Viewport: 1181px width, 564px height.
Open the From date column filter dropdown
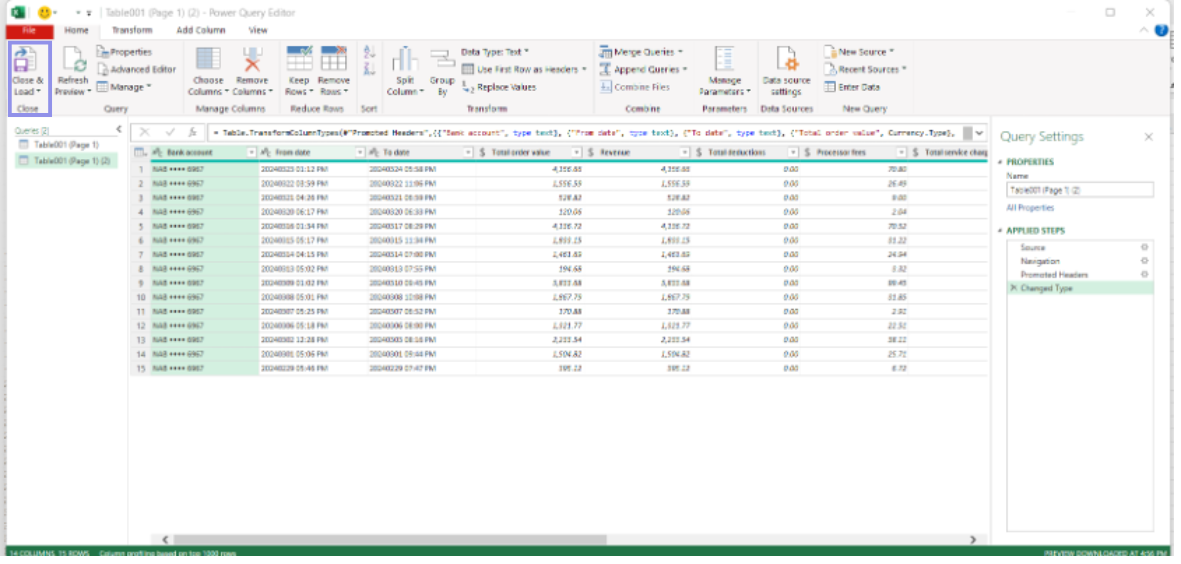(x=359, y=153)
